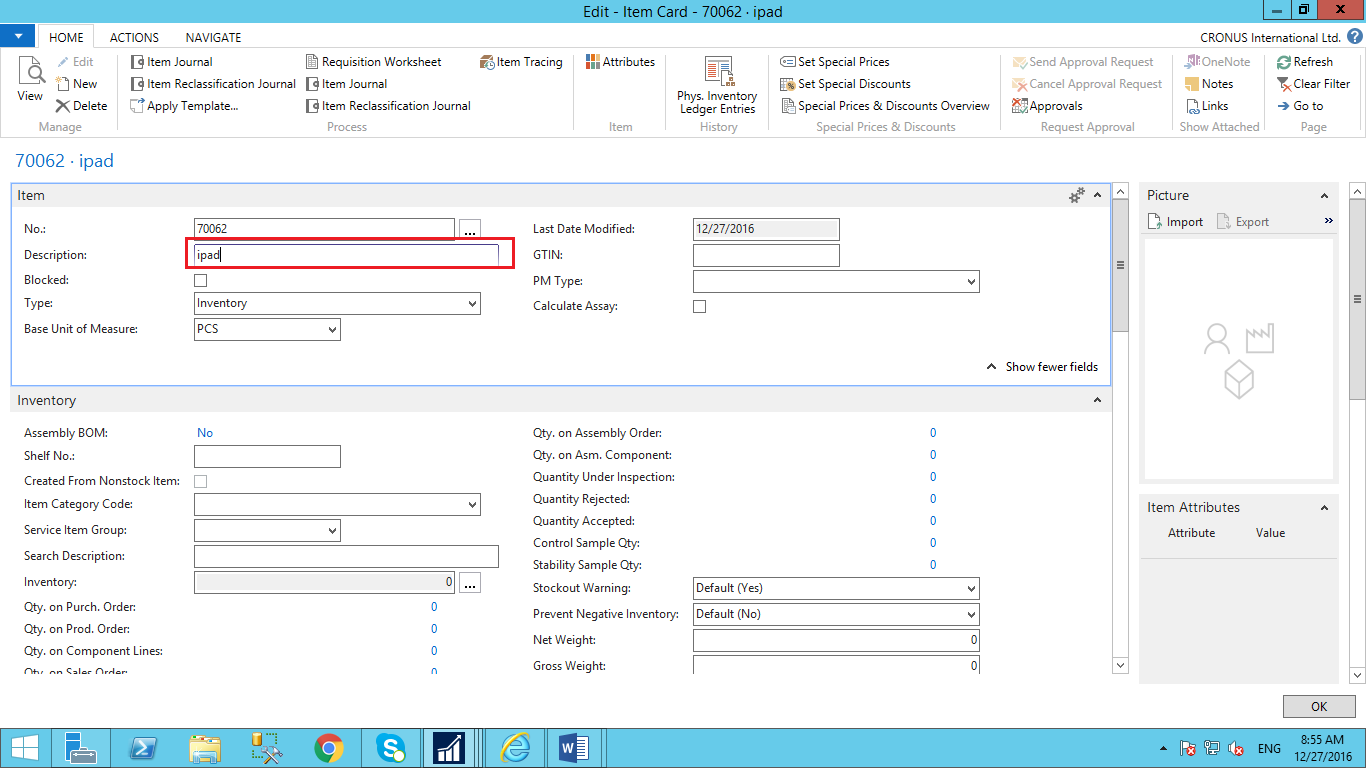Click in the Net Weight field
Viewport: 1366px width, 768px height.
(836, 640)
